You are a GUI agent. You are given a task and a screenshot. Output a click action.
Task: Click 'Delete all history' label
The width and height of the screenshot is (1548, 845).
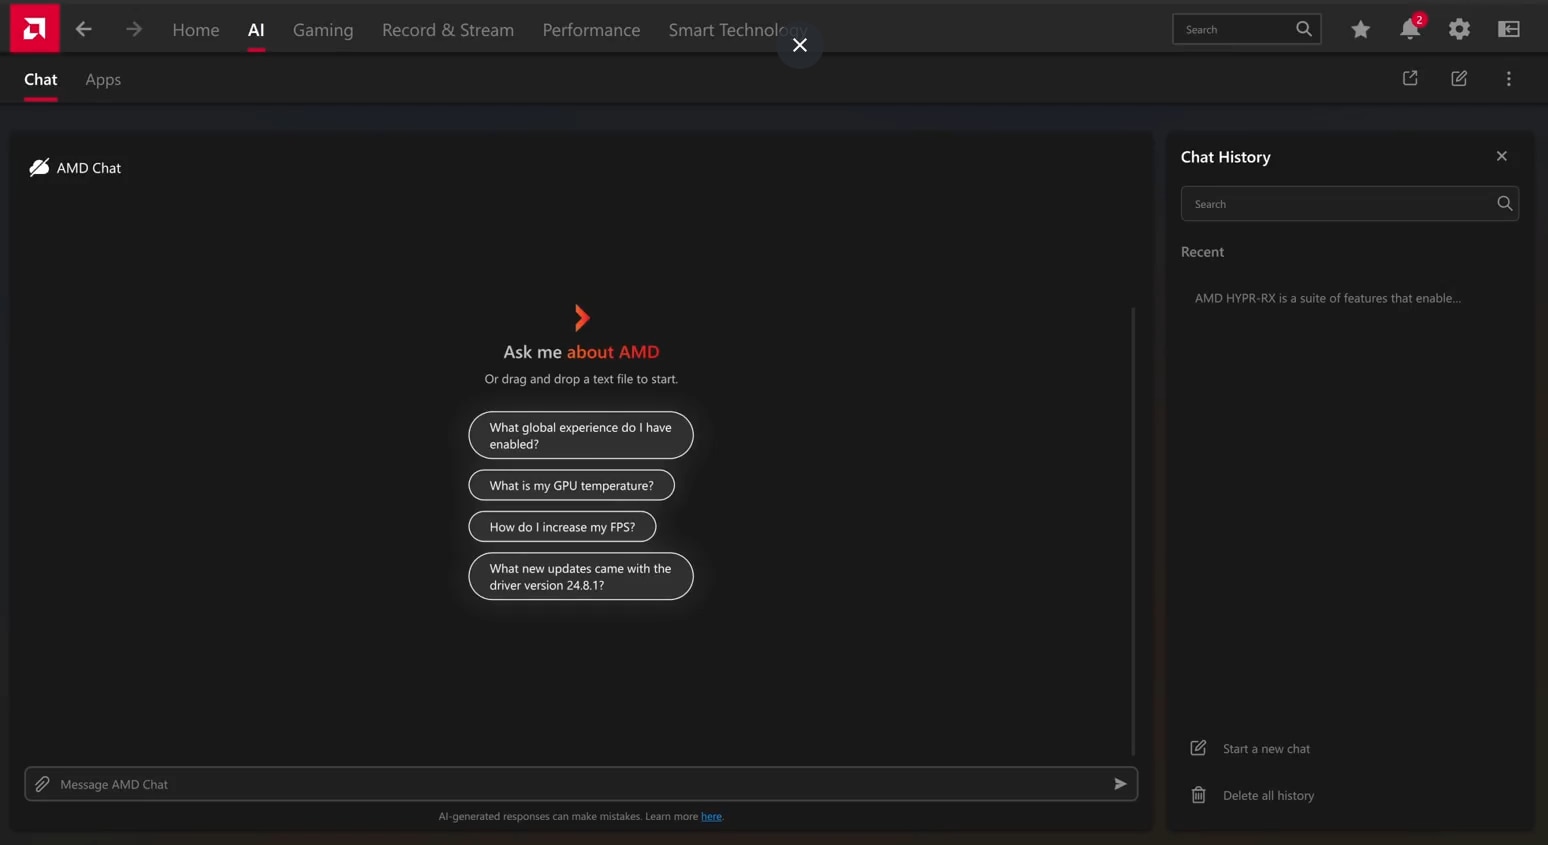point(1268,795)
